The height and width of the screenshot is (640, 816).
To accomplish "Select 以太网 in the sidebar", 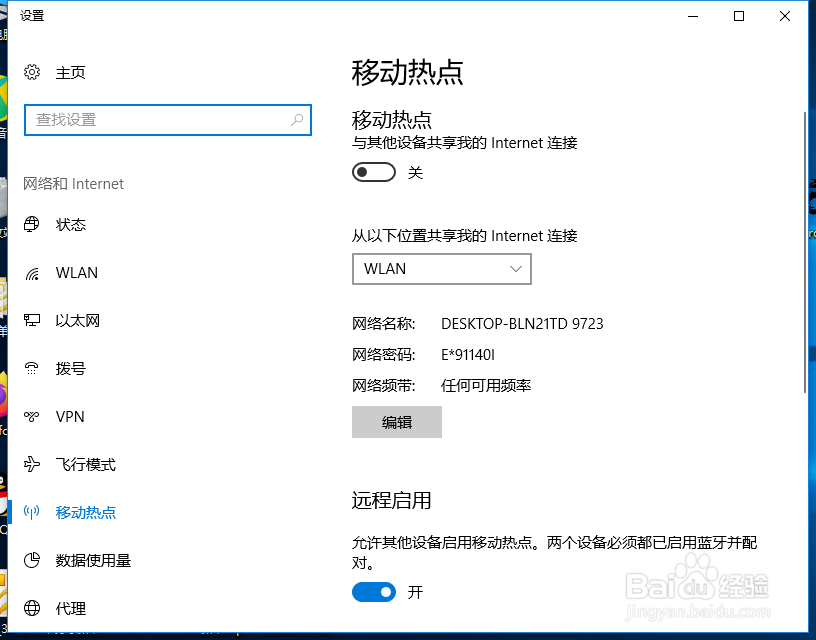I will coord(78,321).
